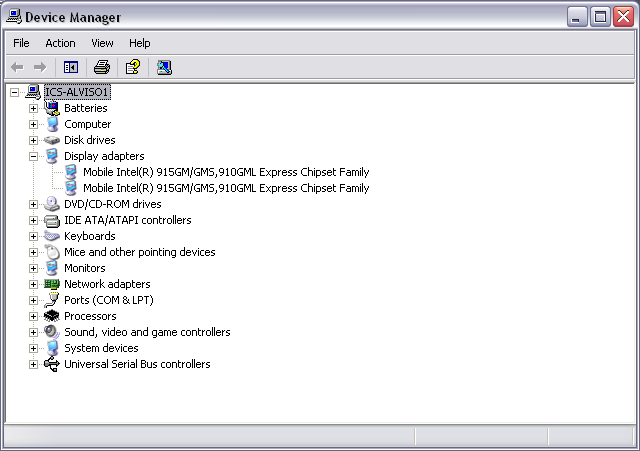
Task: Expand the System devices node
Action: [33, 348]
